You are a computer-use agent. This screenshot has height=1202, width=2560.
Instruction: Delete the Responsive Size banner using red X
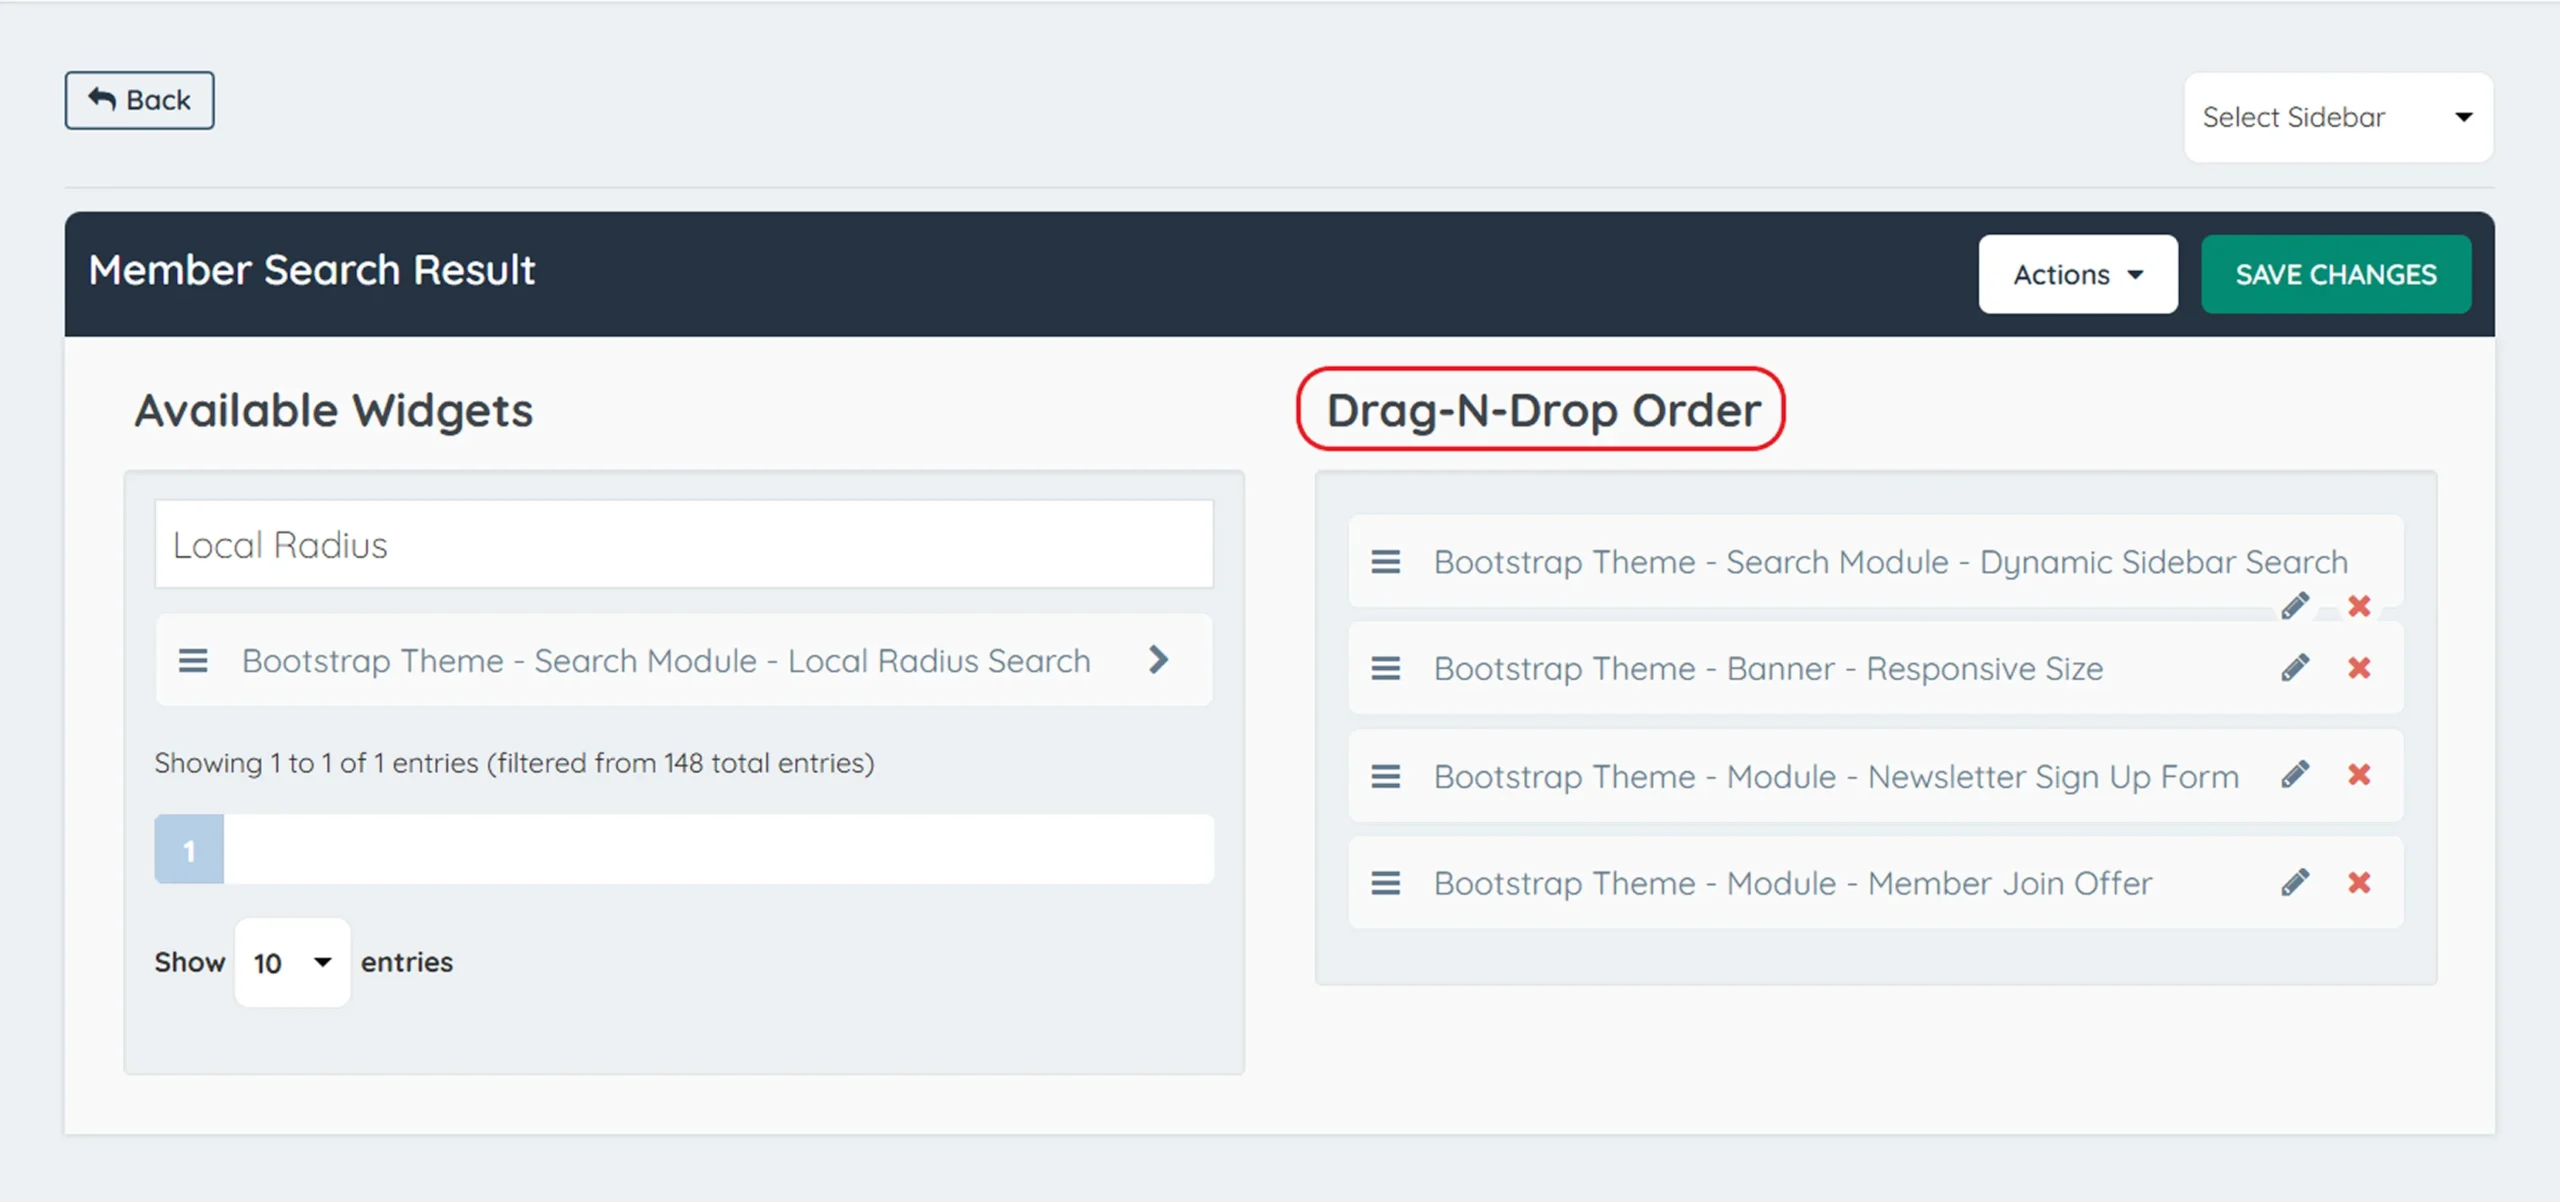2360,667
